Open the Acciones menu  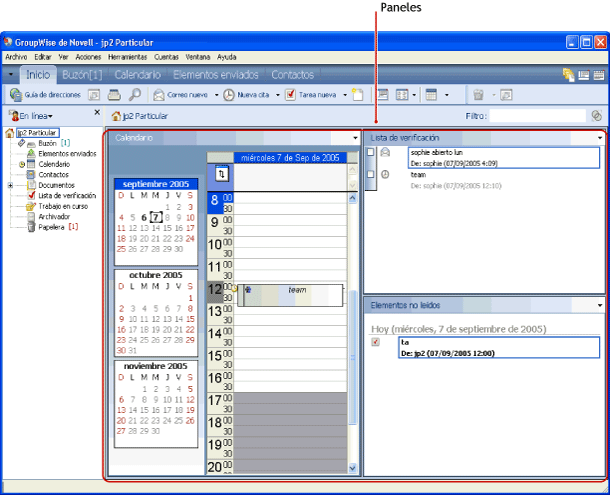tap(88, 57)
